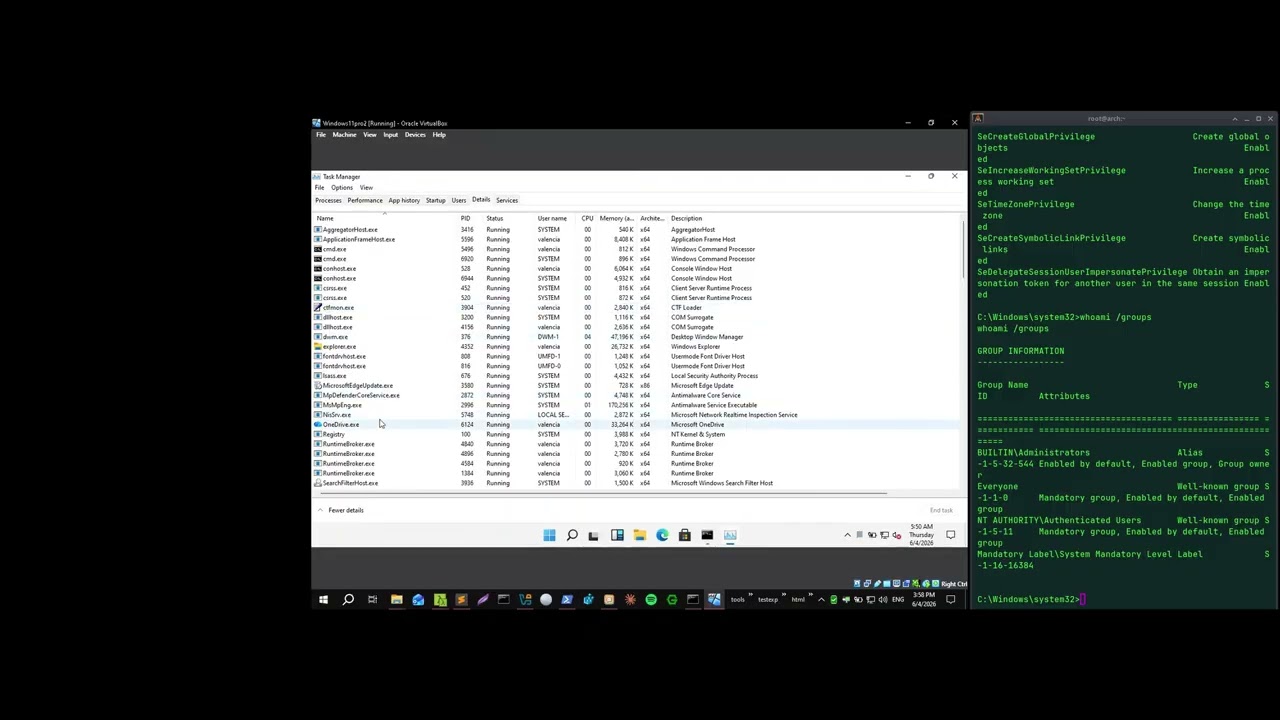The image size is (1280, 720).
Task: Open the host notification center icon
Action: 951,600
